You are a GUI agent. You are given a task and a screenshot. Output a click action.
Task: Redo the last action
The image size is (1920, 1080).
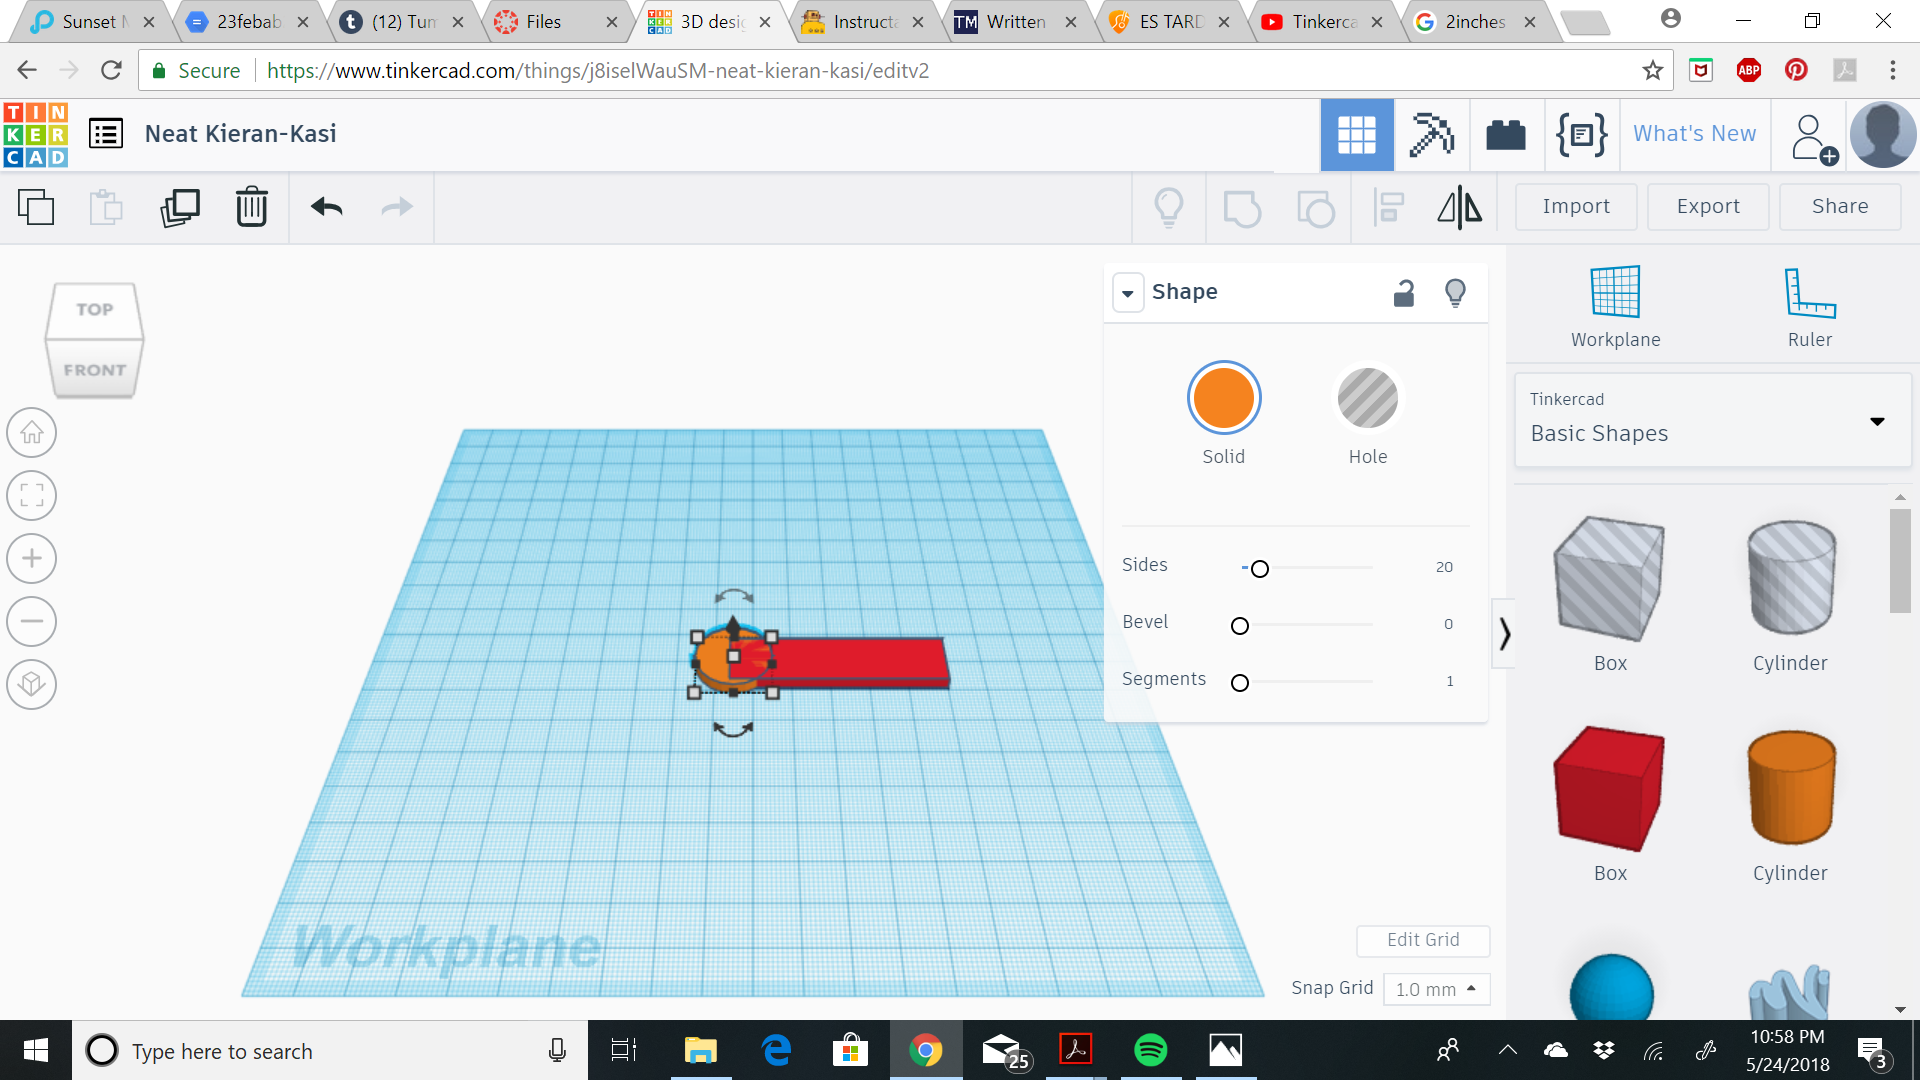397,207
